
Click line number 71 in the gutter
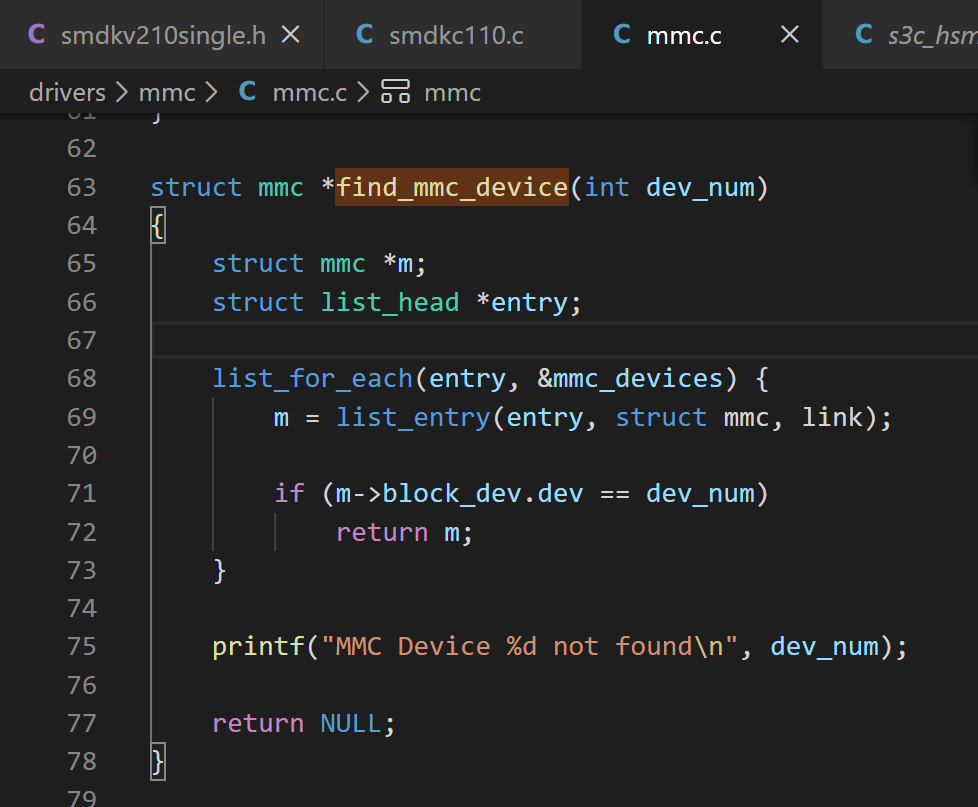point(82,493)
